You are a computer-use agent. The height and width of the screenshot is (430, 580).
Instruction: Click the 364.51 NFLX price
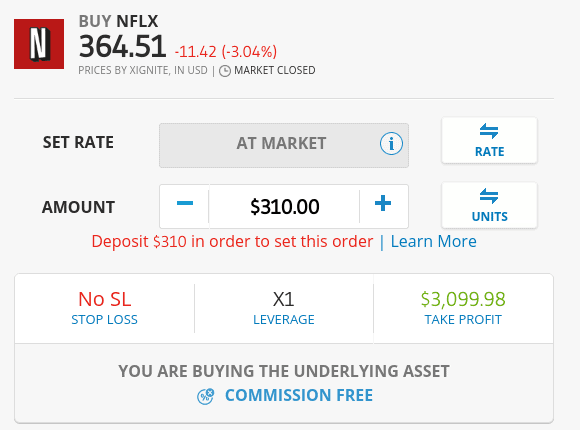[122, 47]
